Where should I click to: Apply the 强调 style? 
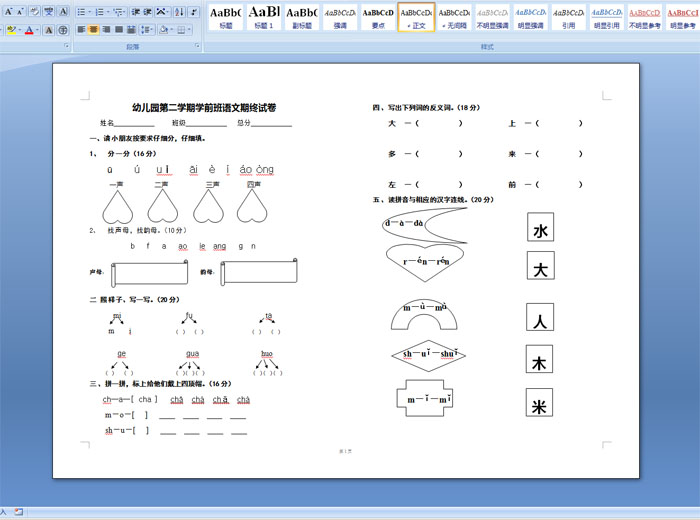(x=340, y=18)
